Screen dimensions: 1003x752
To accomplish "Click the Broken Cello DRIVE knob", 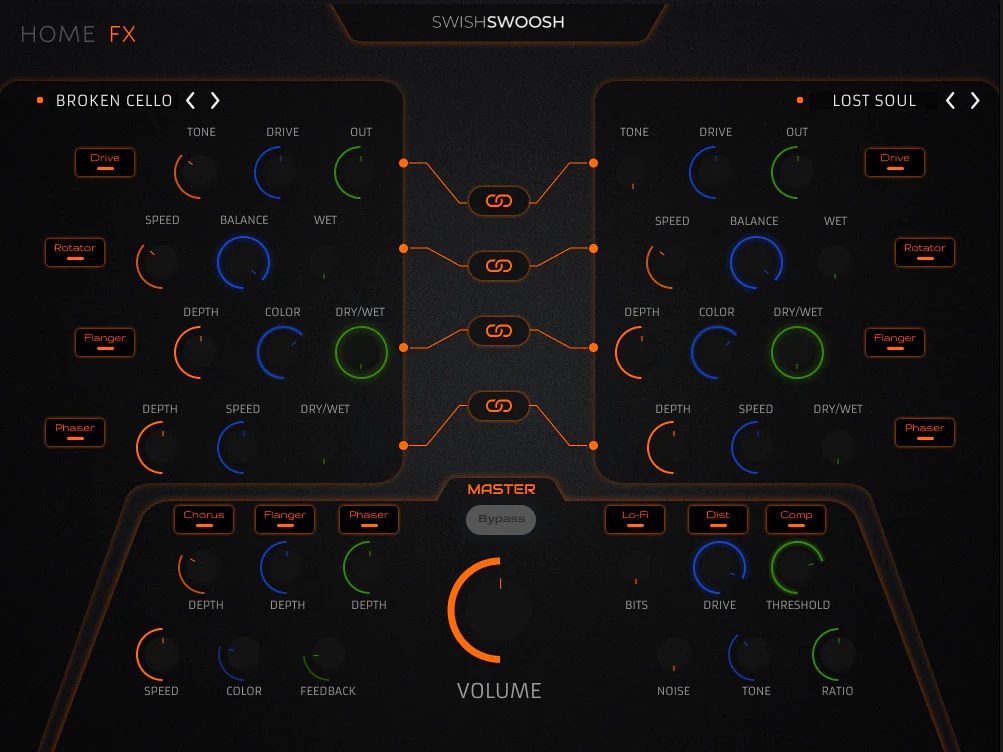I will tap(278, 173).
